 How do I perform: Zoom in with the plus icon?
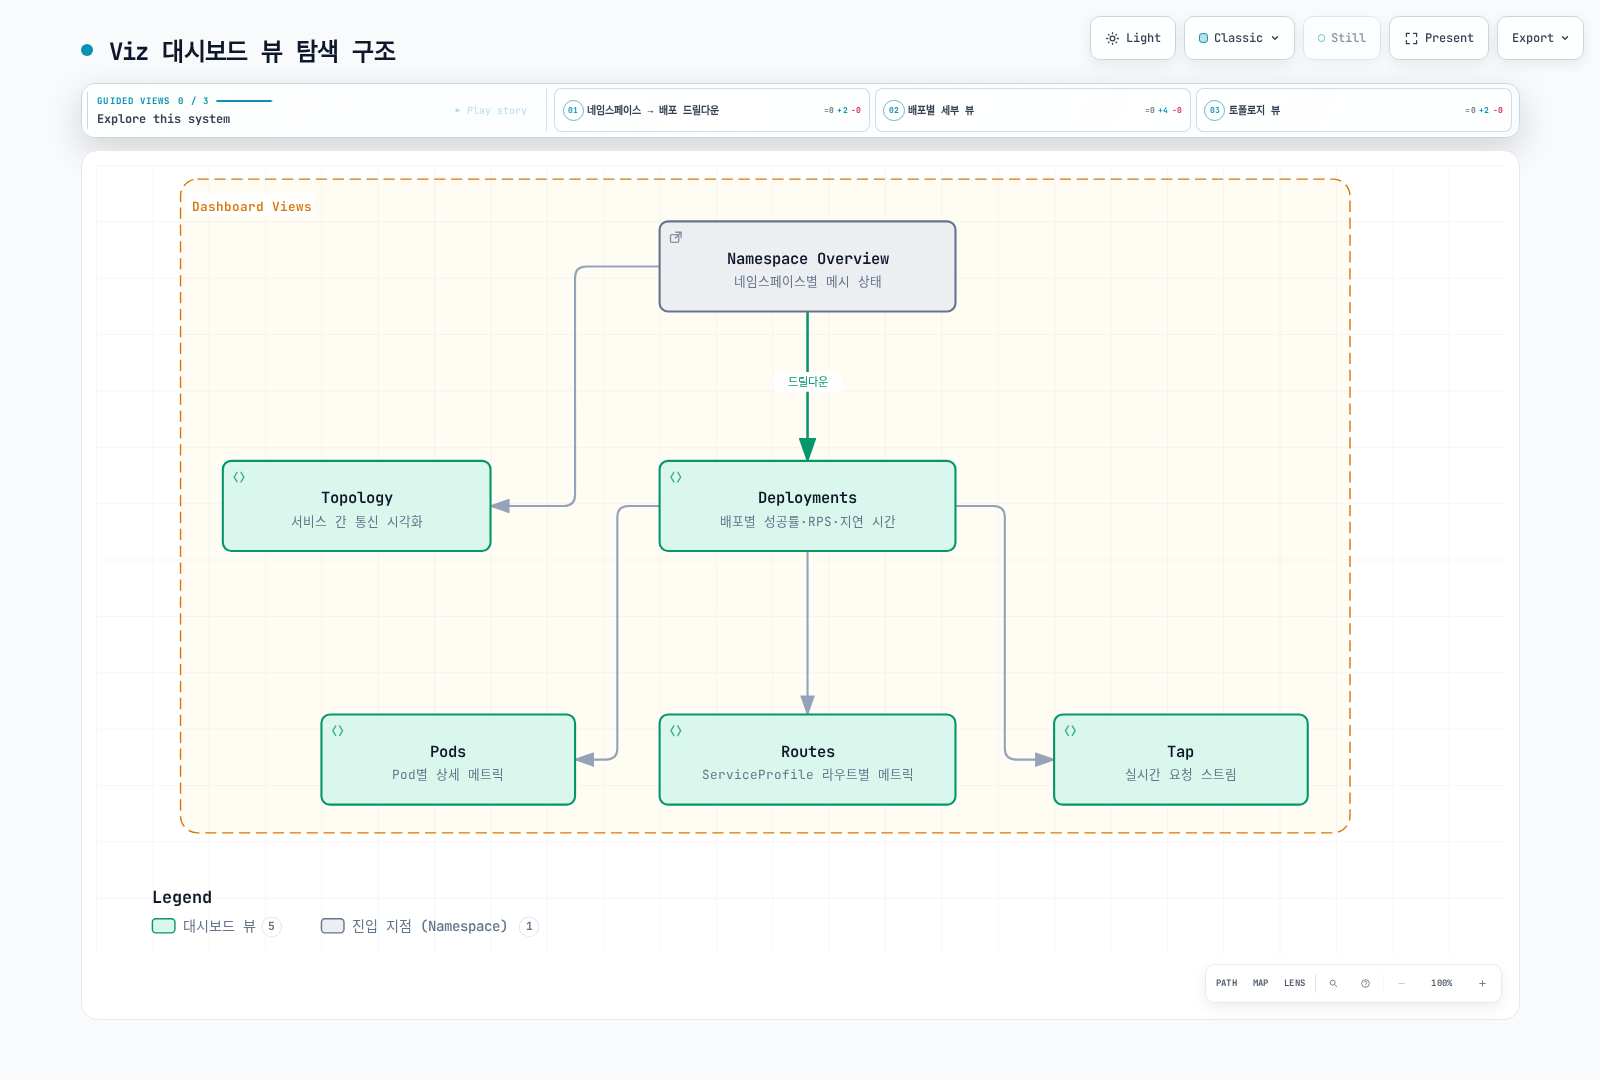pyautogui.click(x=1482, y=983)
